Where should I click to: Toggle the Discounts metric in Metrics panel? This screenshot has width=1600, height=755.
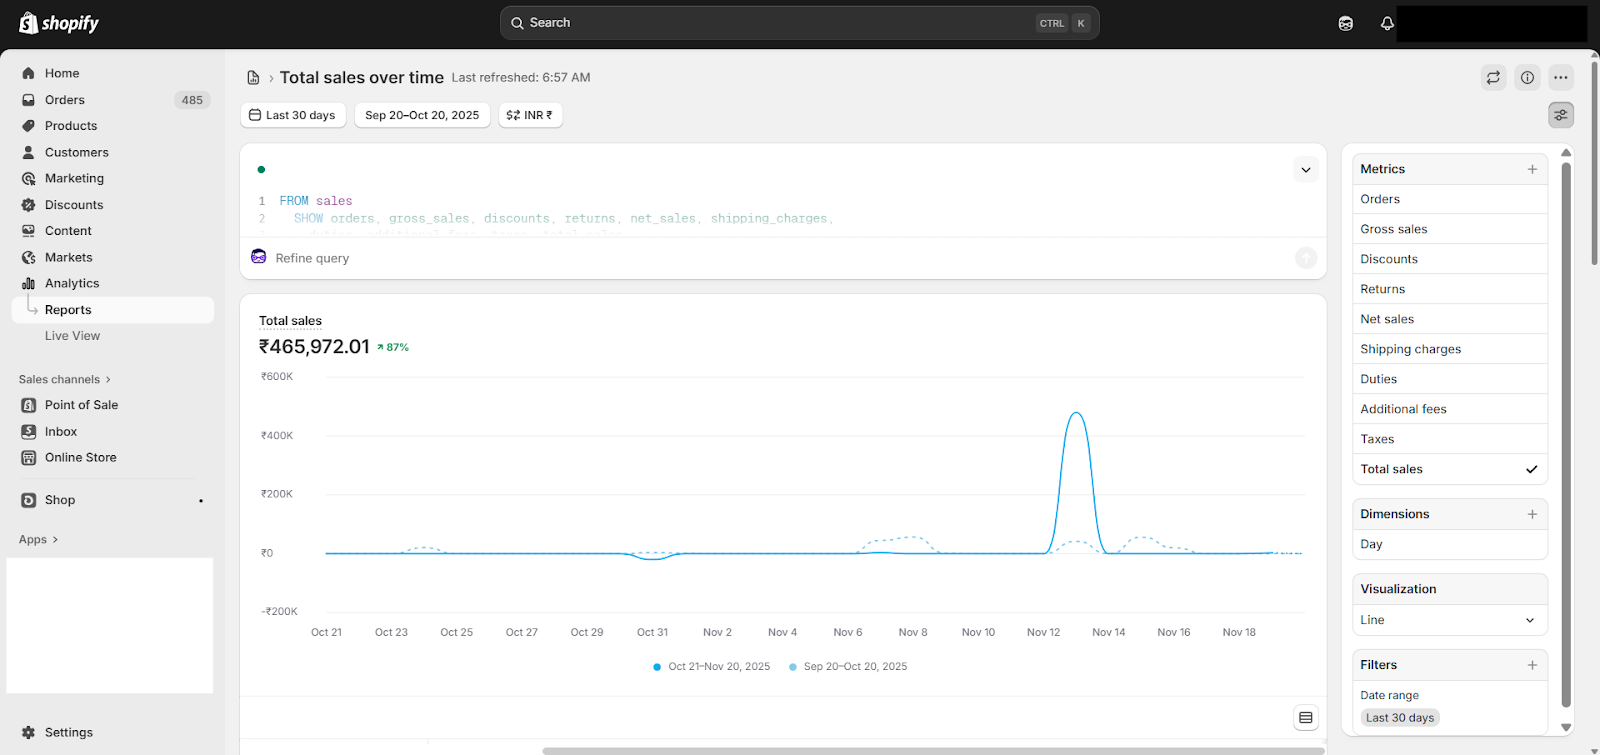tap(1450, 259)
